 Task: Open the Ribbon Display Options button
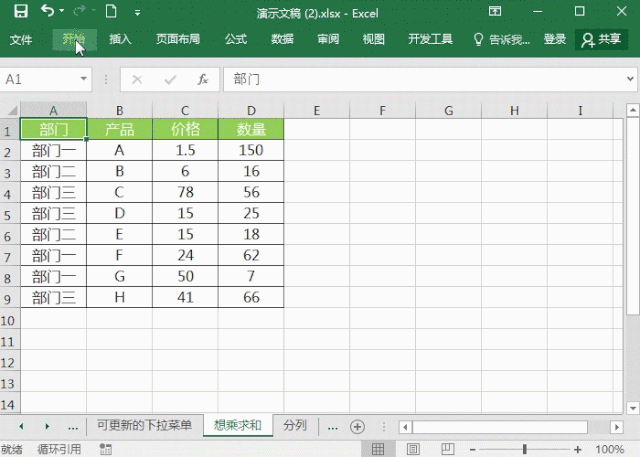click(x=495, y=11)
